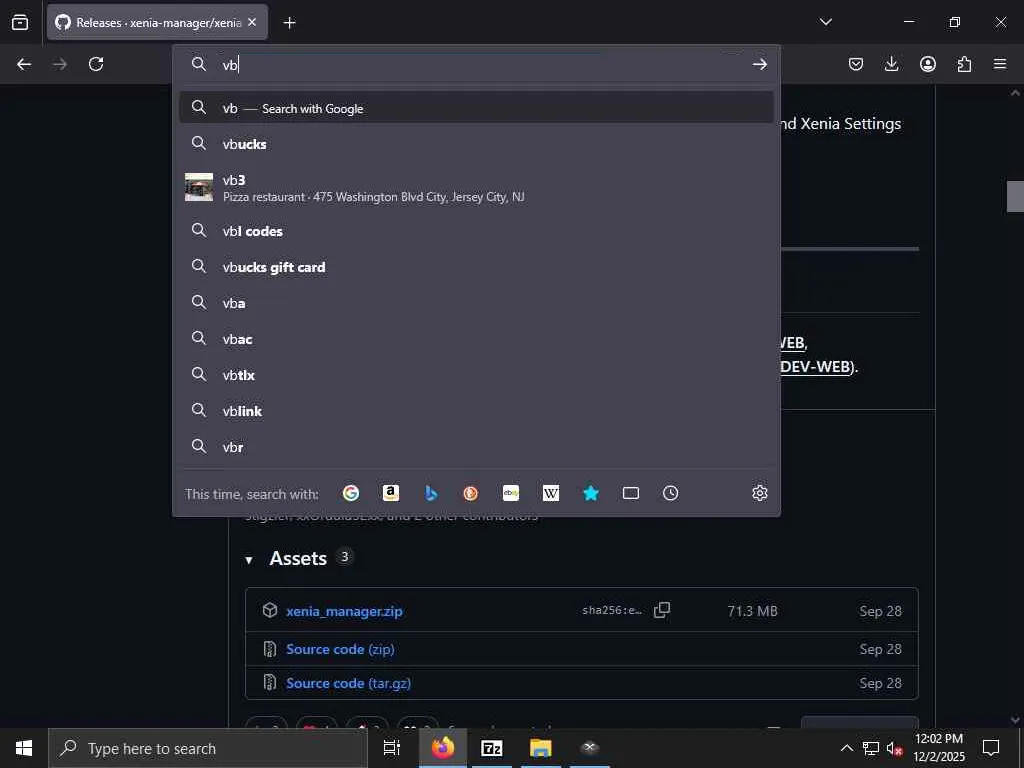Screen dimensions: 1024x768
Task: Click the taskbar 'Type here to search' box
Action: (208, 748)
